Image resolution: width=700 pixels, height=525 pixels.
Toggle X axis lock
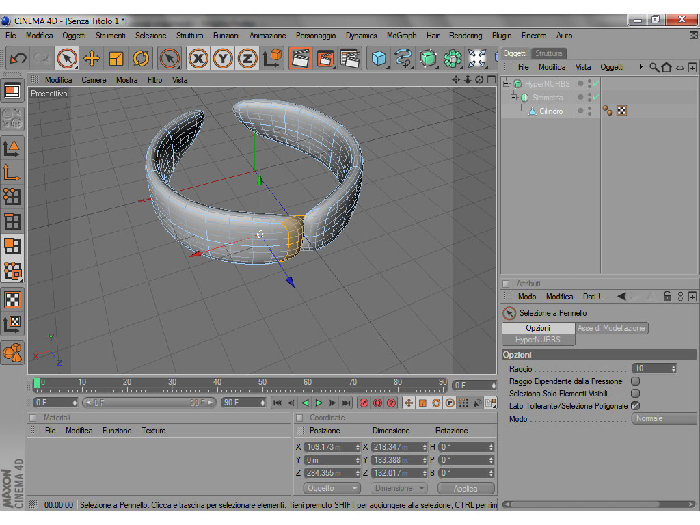pos(198,58)
